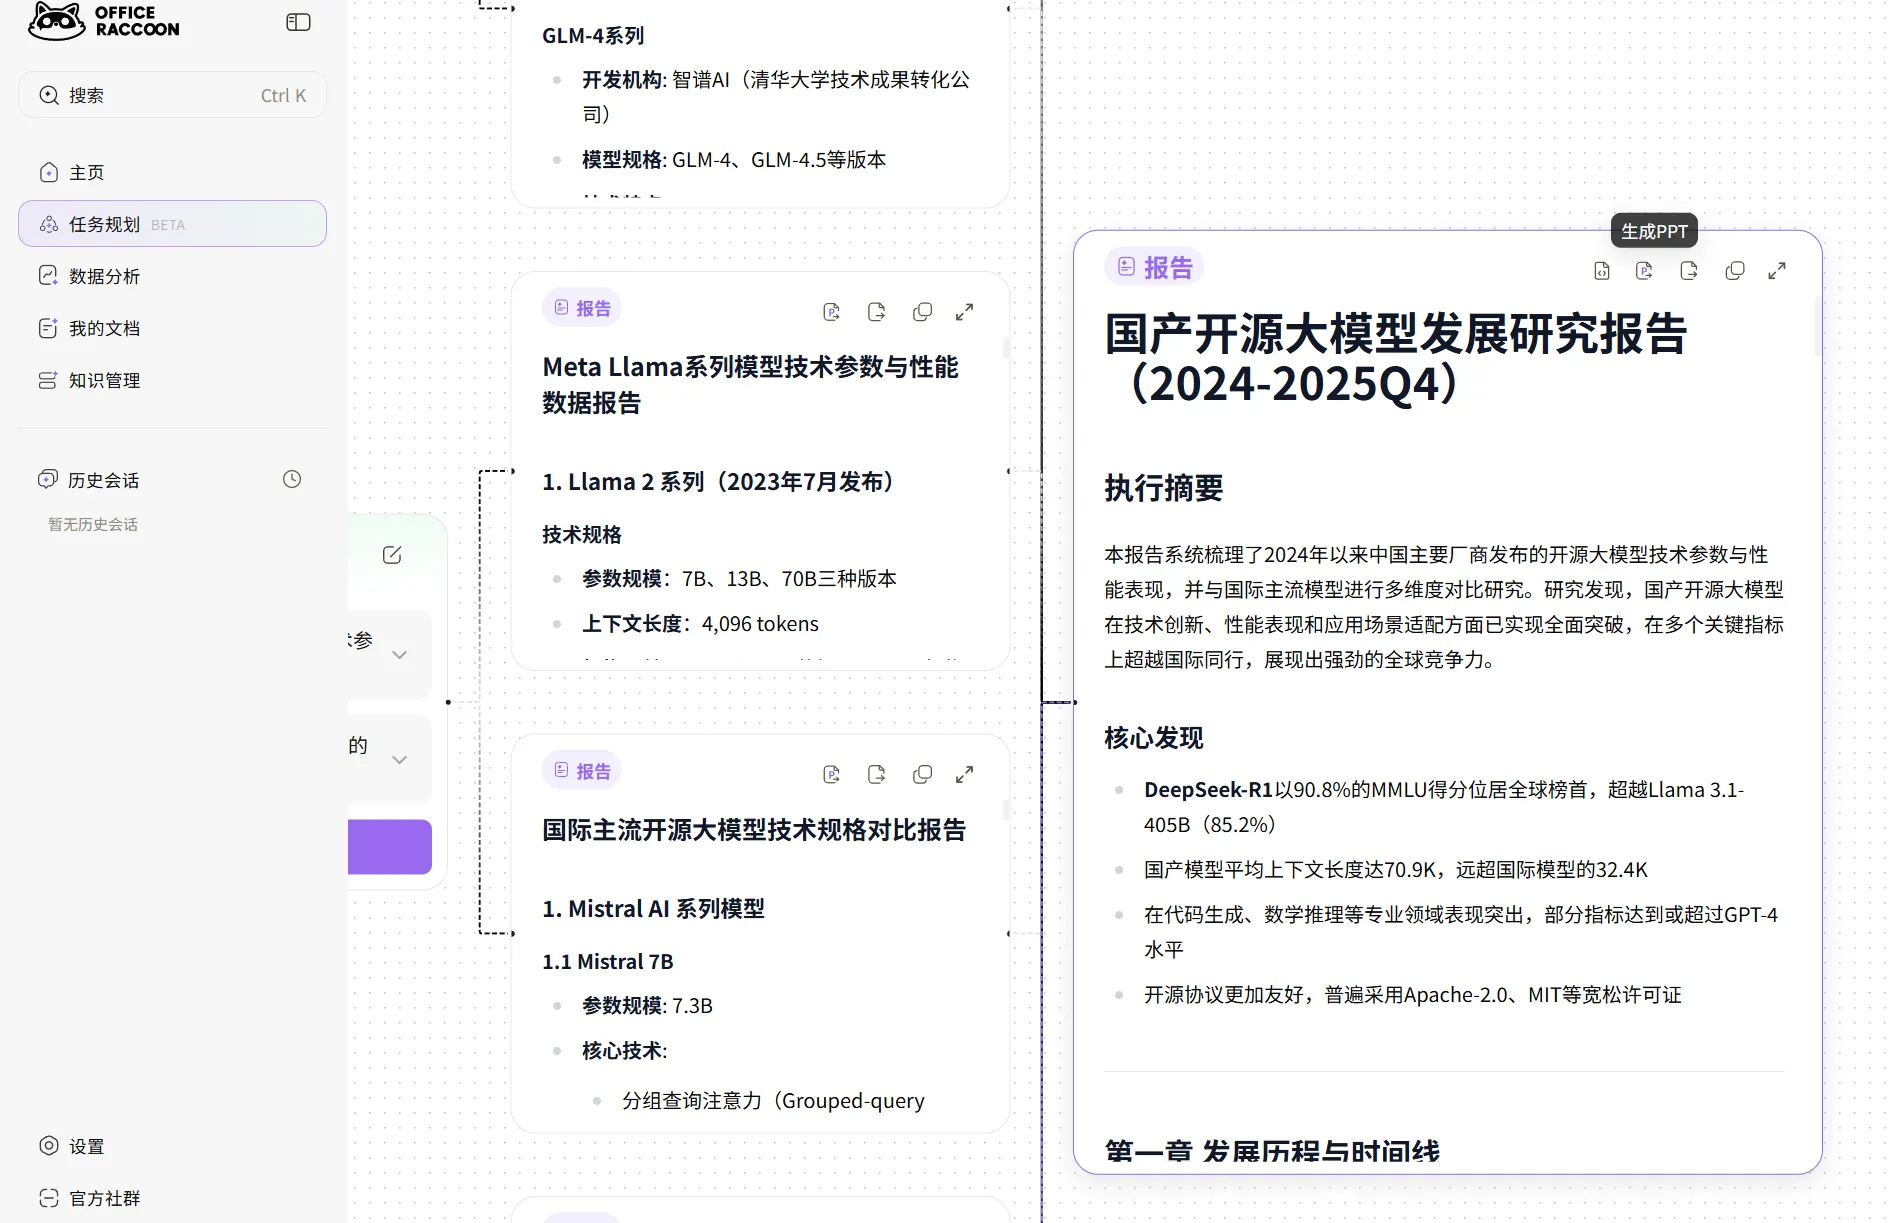
Task: Expand the first task step chevron
Action: (400, 655)
